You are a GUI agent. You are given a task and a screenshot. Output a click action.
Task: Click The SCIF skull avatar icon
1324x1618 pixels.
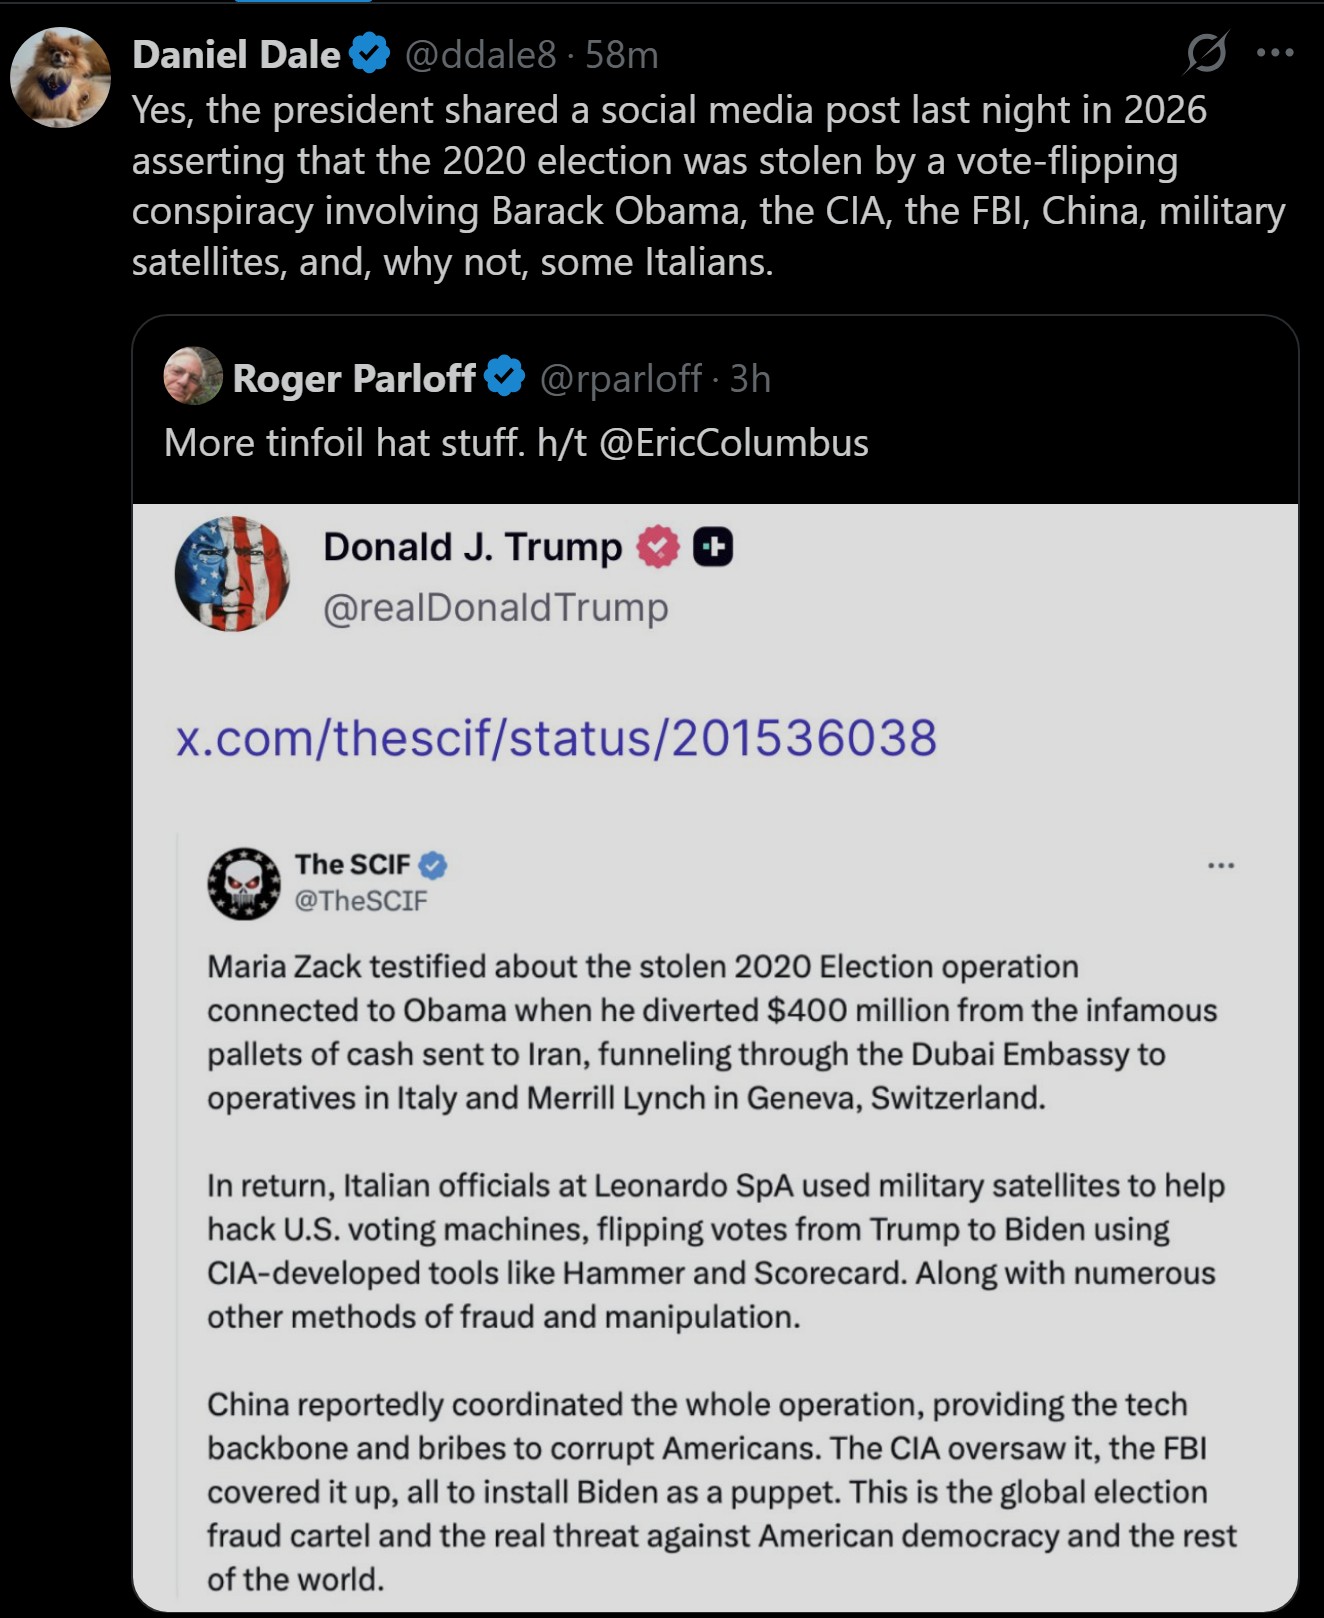(244, 883)
